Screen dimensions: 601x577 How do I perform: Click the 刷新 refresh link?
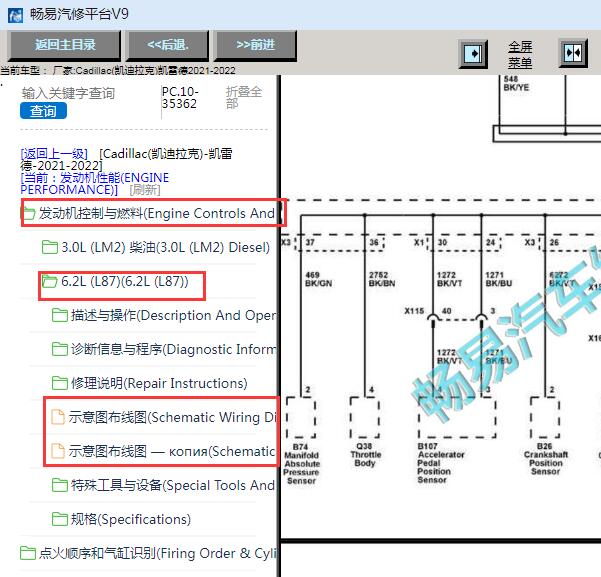[145, 189]
